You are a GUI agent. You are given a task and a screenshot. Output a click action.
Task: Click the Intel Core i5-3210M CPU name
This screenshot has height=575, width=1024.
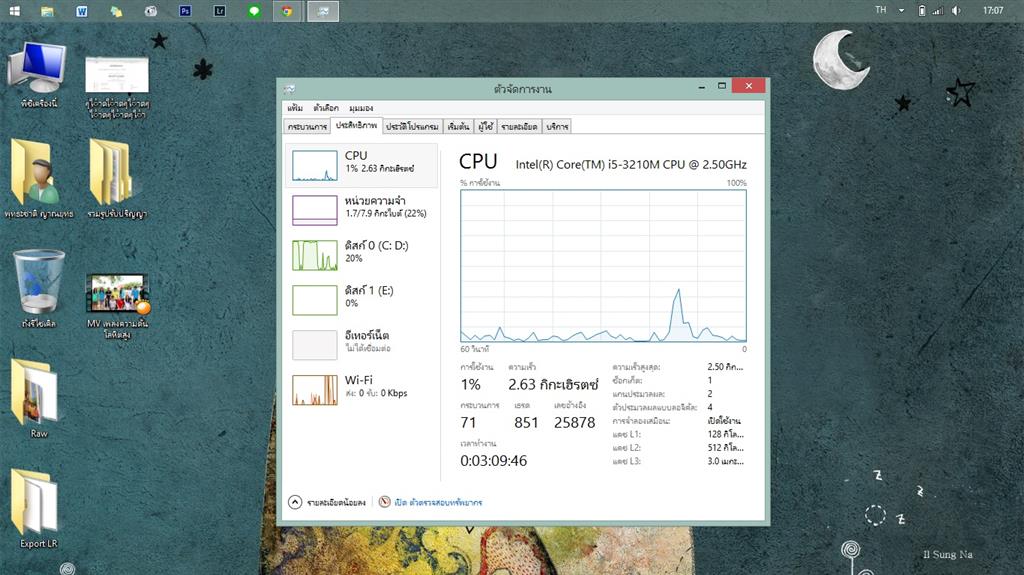coord(631,165)
